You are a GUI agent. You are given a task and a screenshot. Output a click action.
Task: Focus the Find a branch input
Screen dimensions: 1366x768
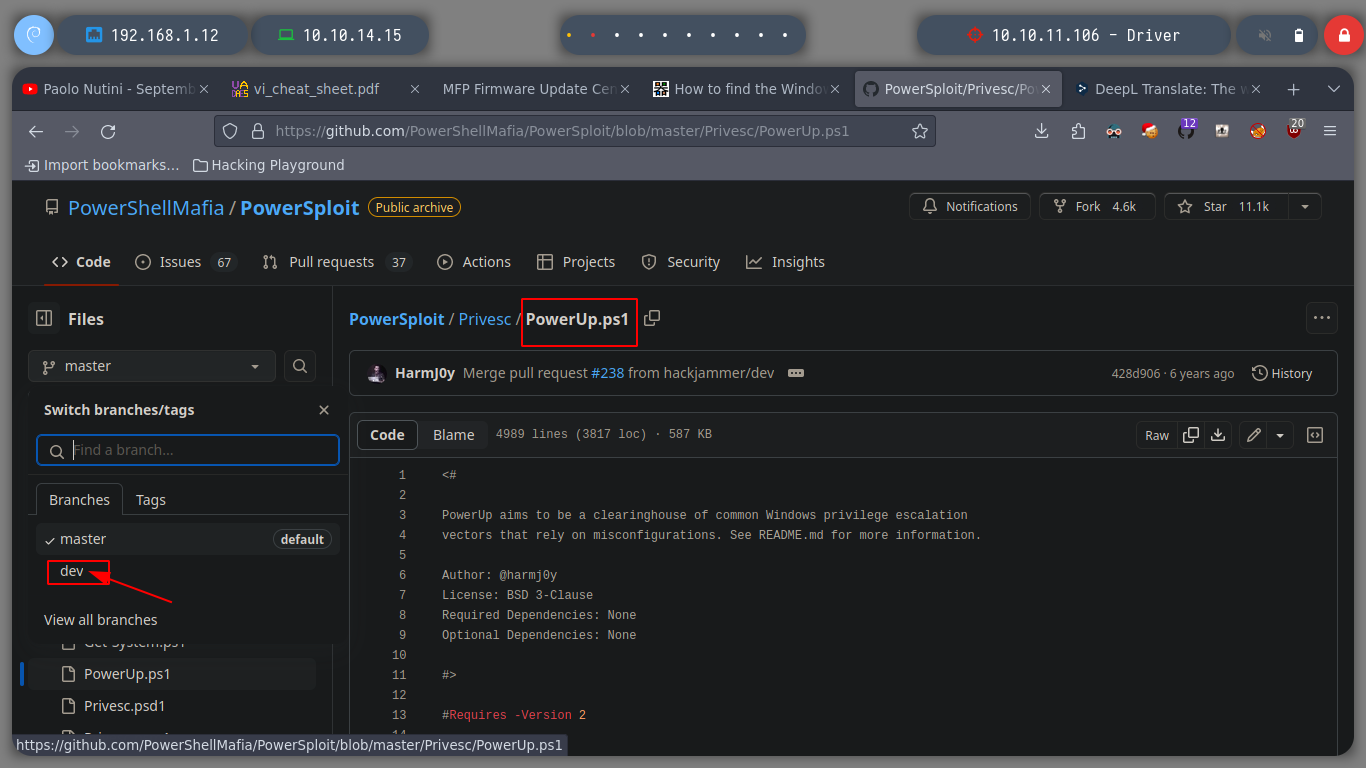[188, 450]
